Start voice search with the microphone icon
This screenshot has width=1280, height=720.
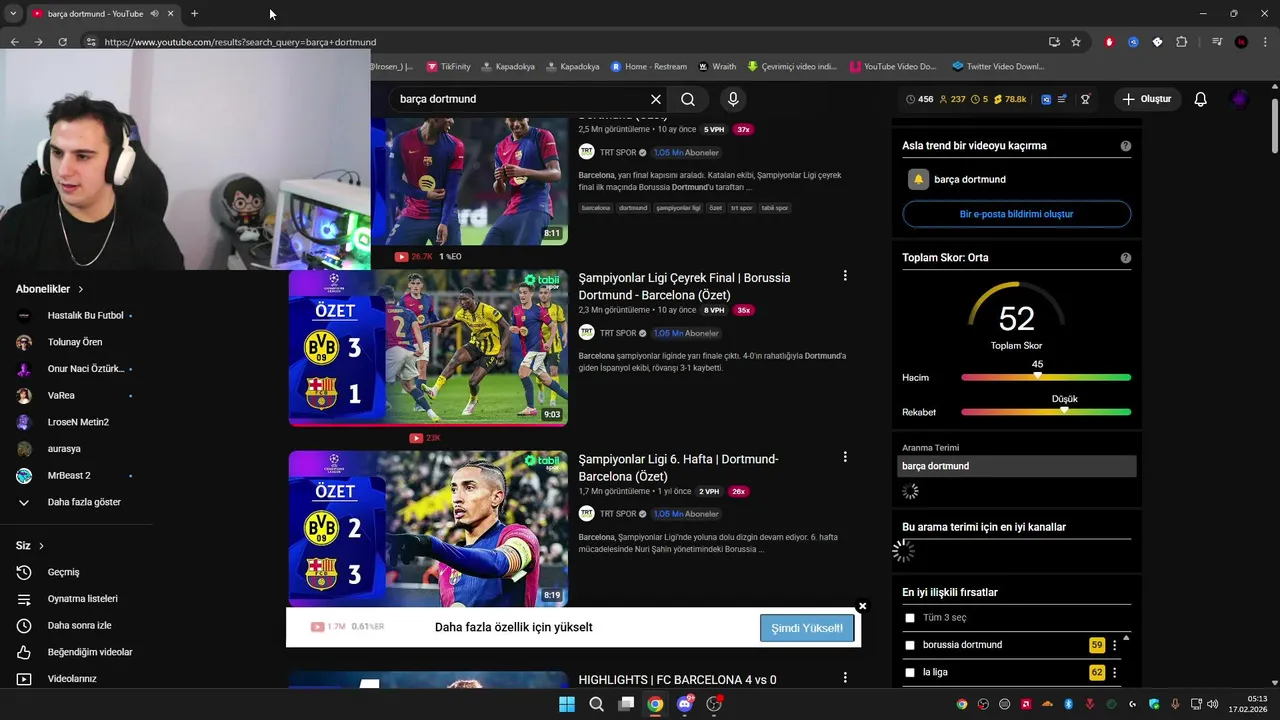coord(733,99)
